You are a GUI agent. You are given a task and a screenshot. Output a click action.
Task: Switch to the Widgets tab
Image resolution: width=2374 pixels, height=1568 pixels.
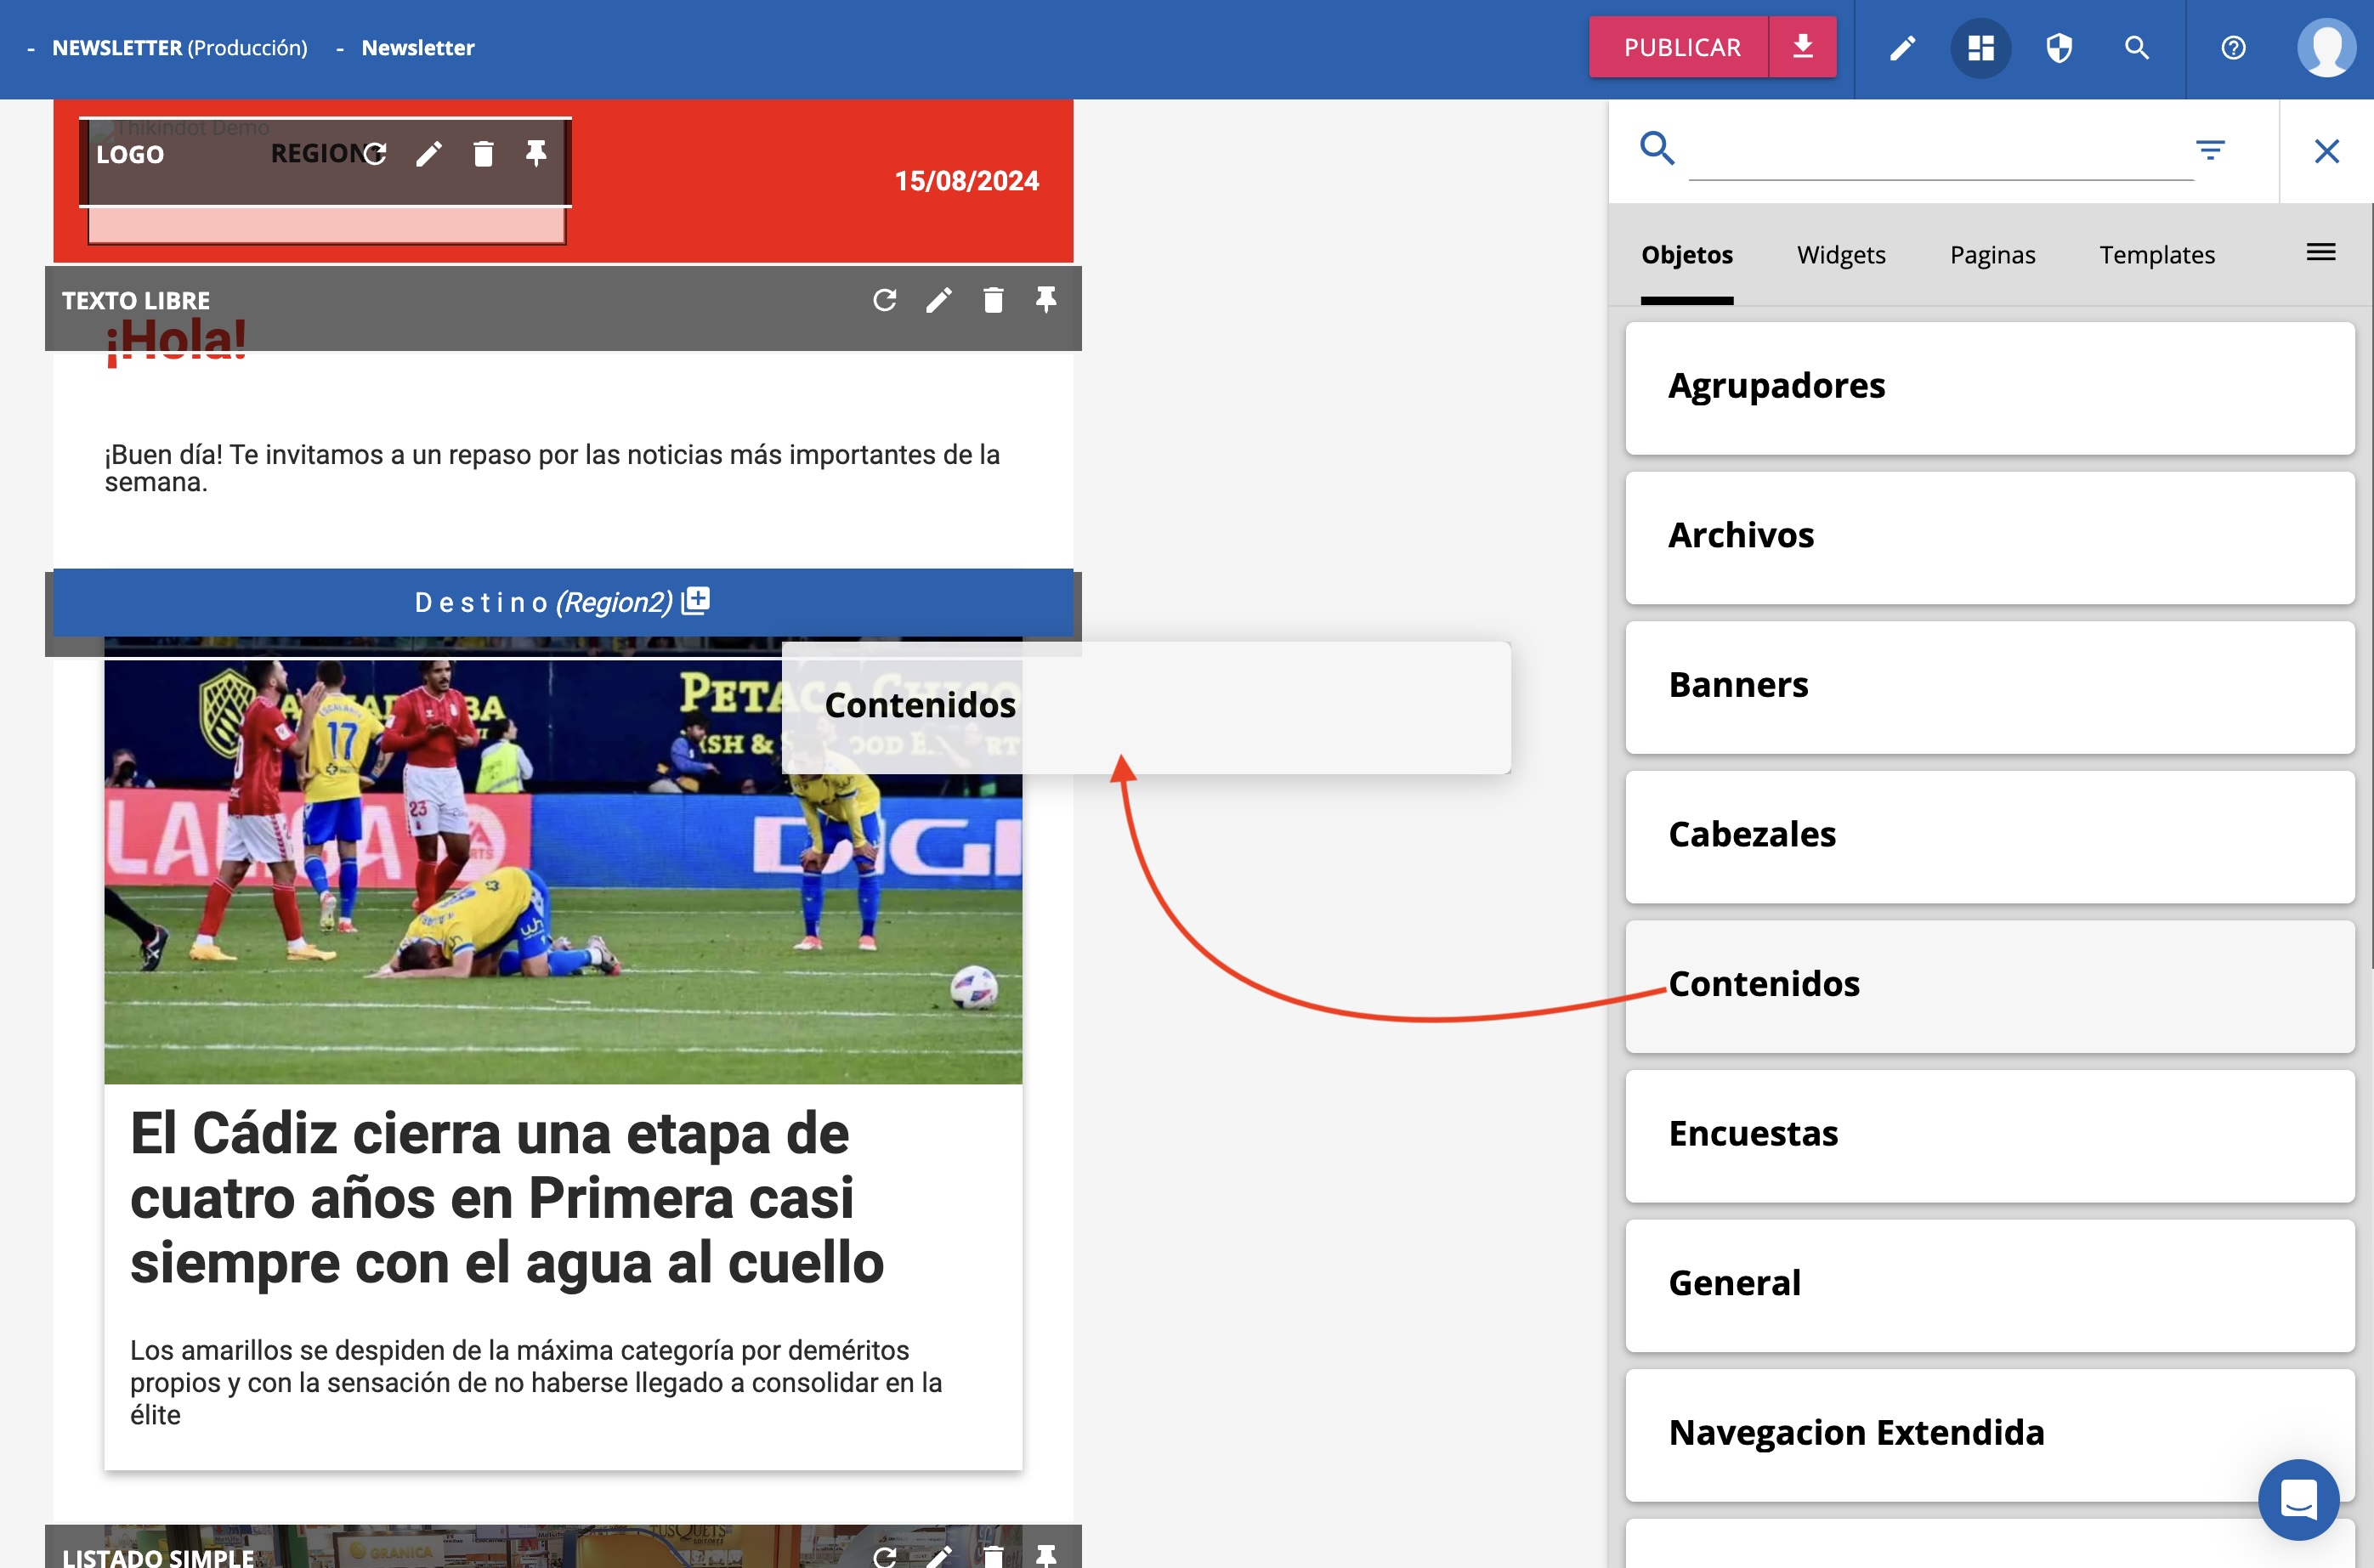[x=1840, y=255]
